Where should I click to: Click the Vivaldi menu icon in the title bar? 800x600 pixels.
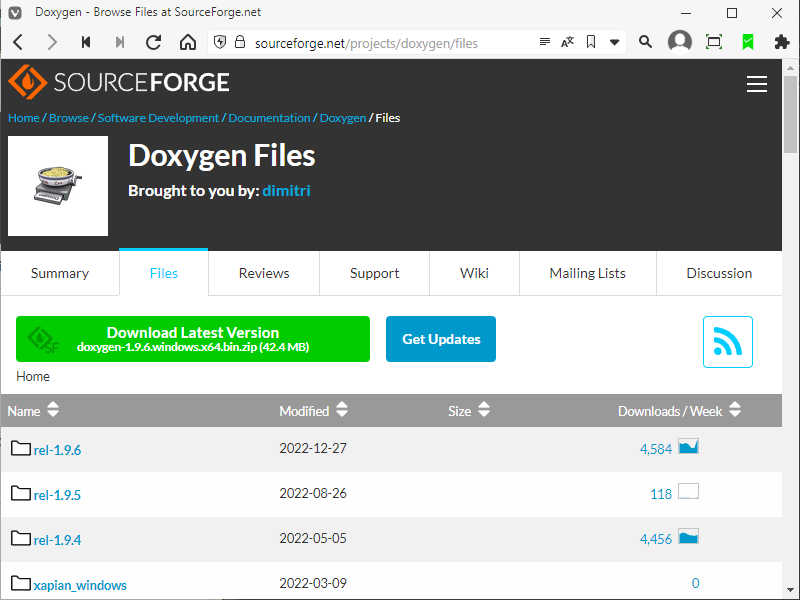tap(15, 12)
